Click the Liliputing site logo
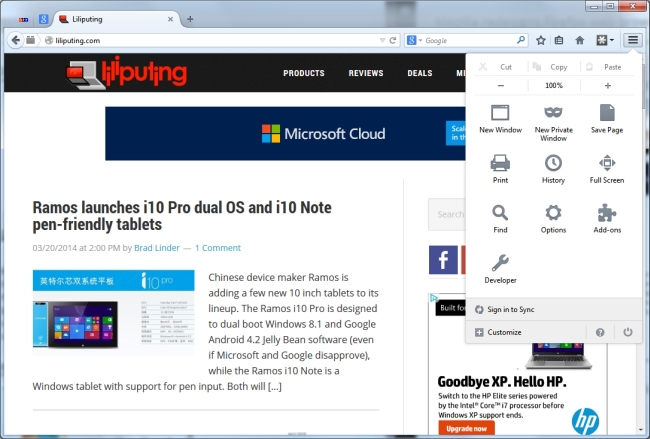 coord(126,72)
